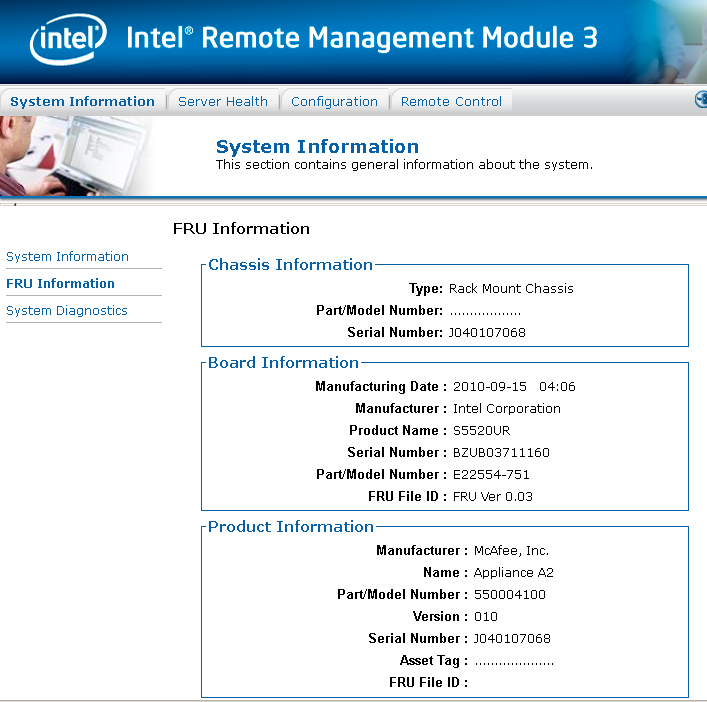The width and height of the screenshot is (707, 702).
Task: Click the version value 010
Action: 486,617
